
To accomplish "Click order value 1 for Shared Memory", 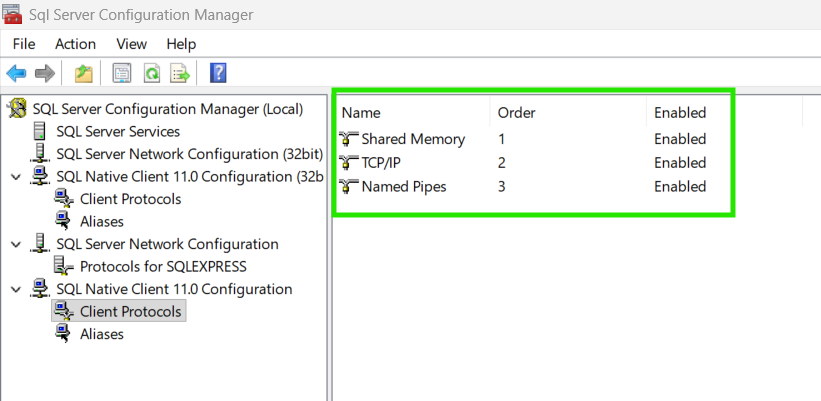I will (x=501, y=139).
